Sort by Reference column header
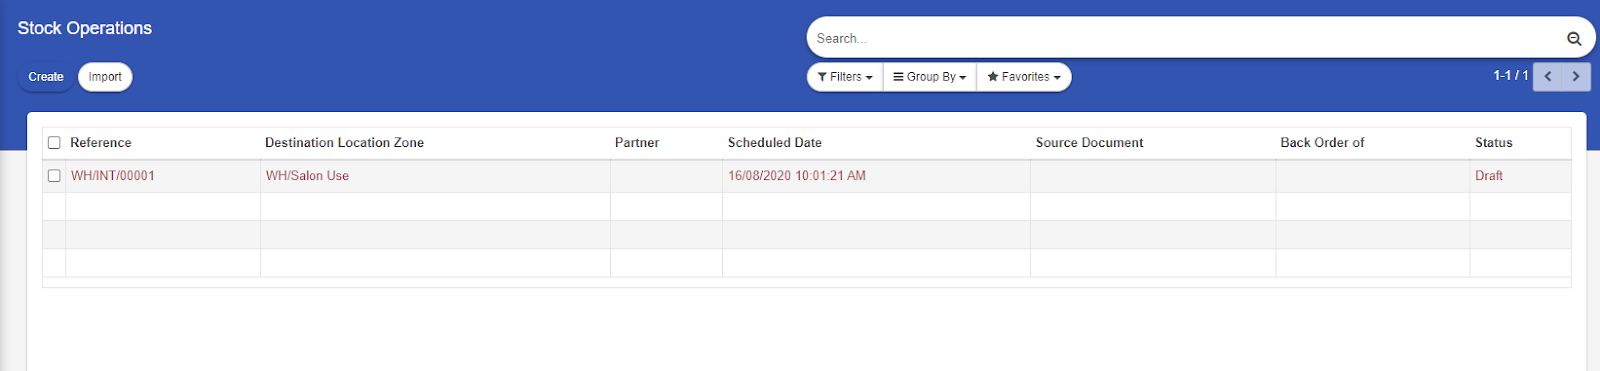The height and width of the screenshot is (371, 1600). tap(101, 143)
